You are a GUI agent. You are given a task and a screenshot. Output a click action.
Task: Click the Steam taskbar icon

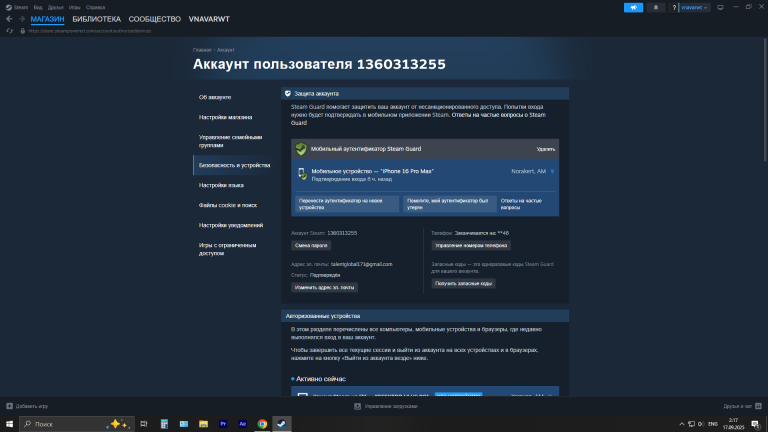(282, 424)
